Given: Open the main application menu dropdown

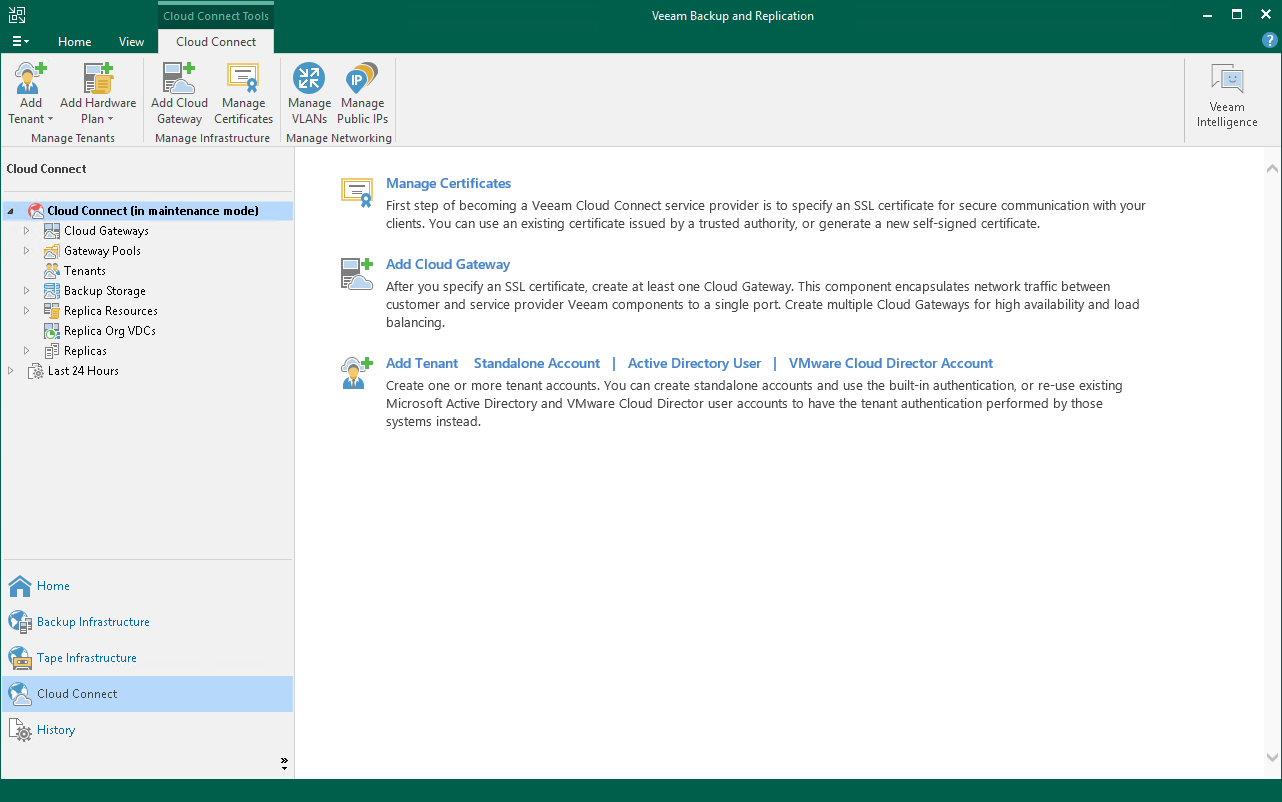Looking at the screenshot, I should click(x=20, y=42).
